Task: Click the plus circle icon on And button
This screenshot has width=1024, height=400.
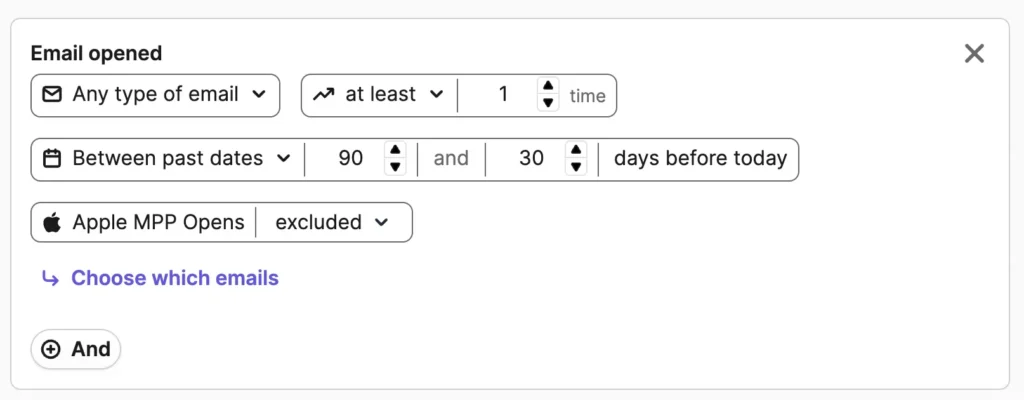Action: click(x=51, y=350)
